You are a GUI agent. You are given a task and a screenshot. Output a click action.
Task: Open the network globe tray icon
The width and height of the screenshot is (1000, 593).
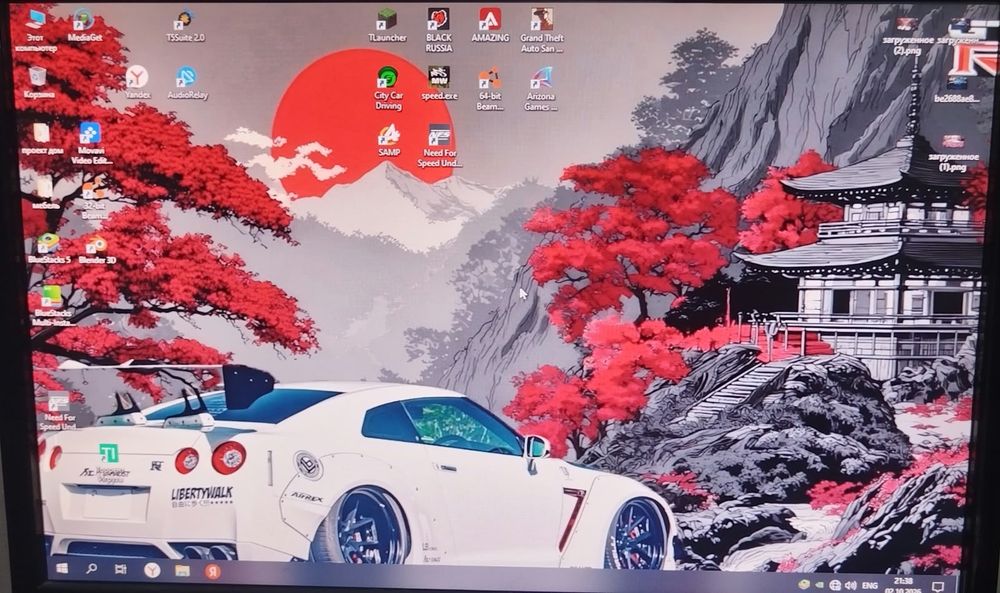click(835, 585)
